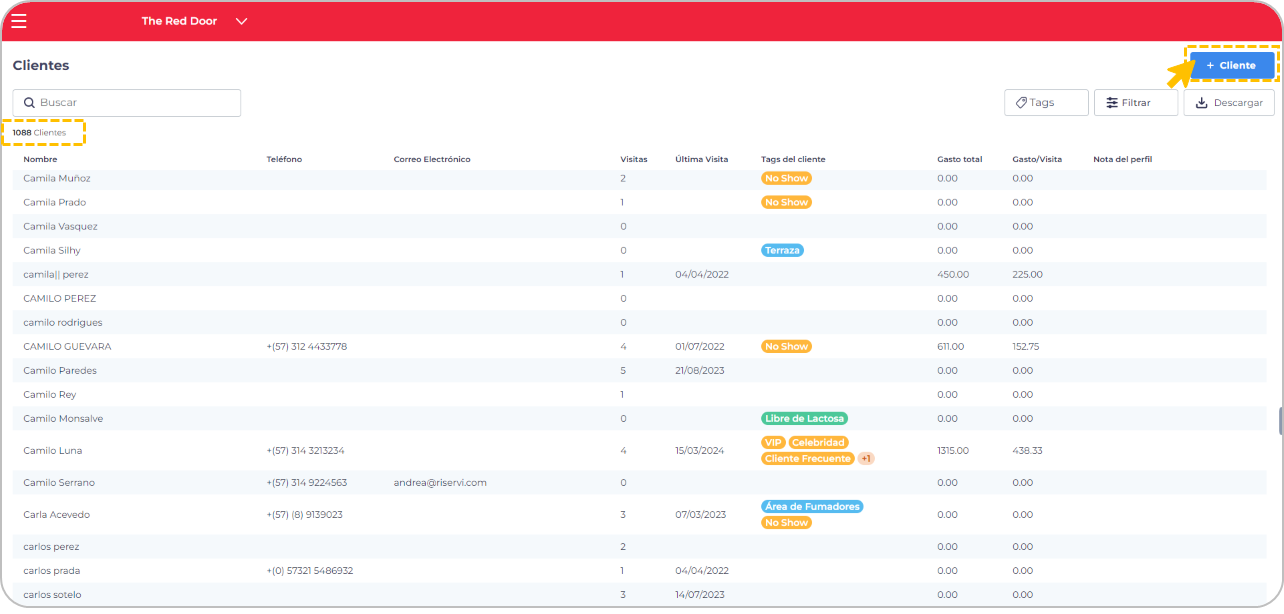Click No Show tag on Camila Muñoz
The image size is (1284, 614).
[x=786, y=178]
